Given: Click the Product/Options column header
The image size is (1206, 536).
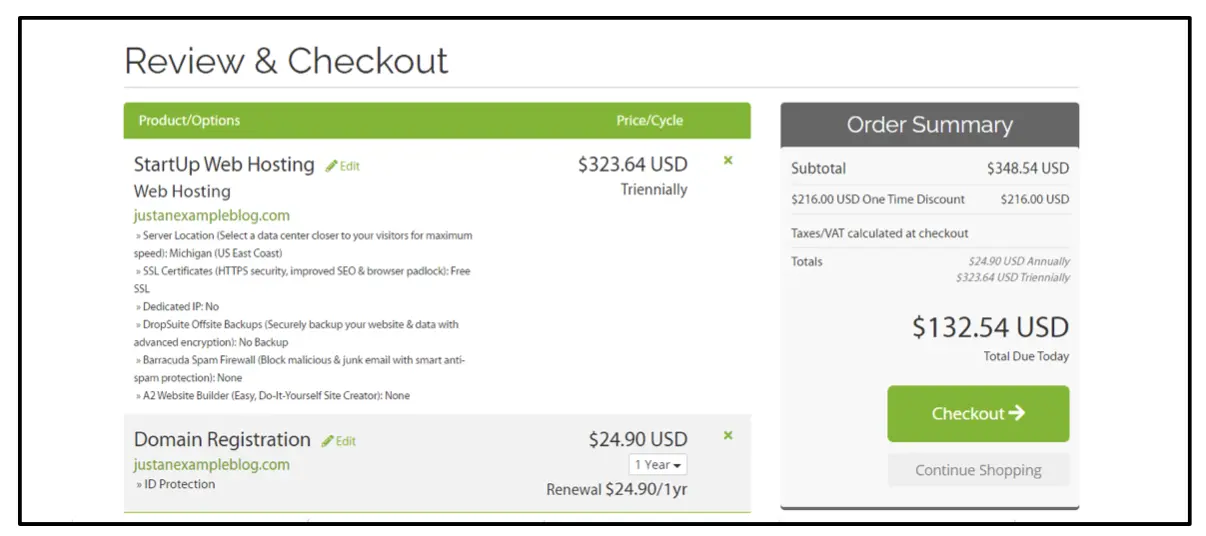Looking at the screenshot, I should tap(189, 121).
